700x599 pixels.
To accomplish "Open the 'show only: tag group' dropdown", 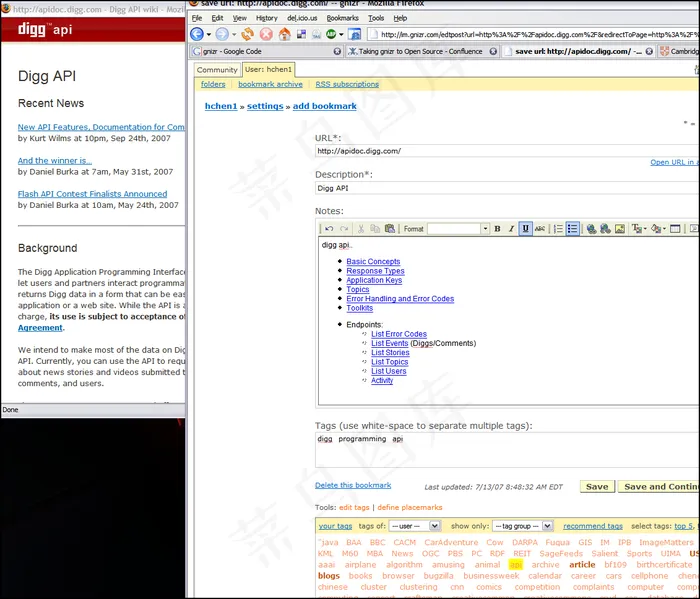I will pyautogui.click(x=523, y=526).
